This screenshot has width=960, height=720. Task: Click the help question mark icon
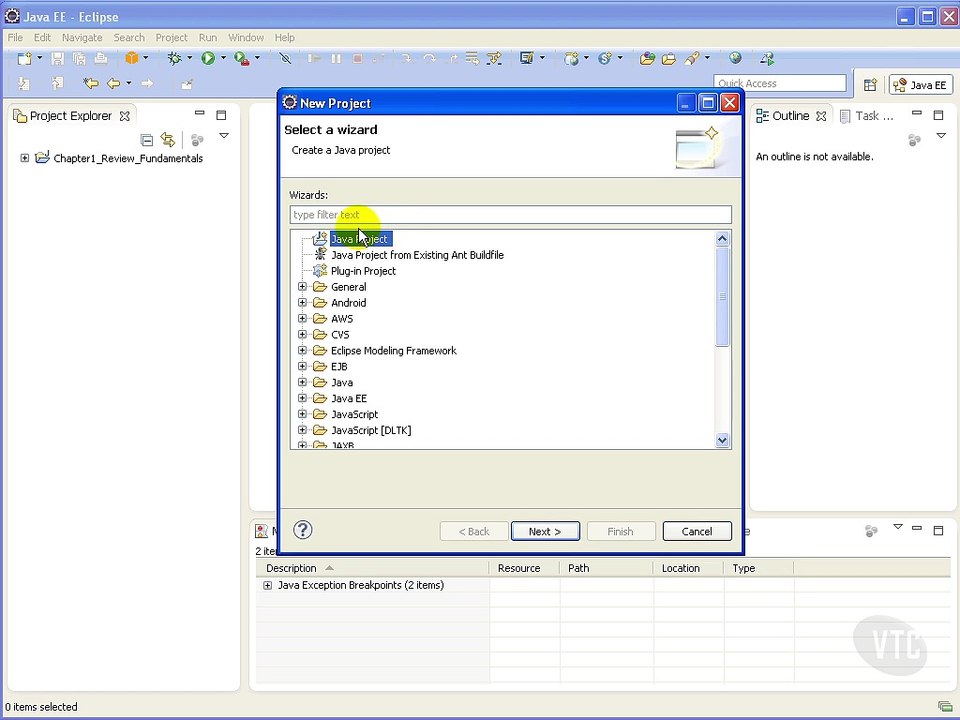(302, 530)
